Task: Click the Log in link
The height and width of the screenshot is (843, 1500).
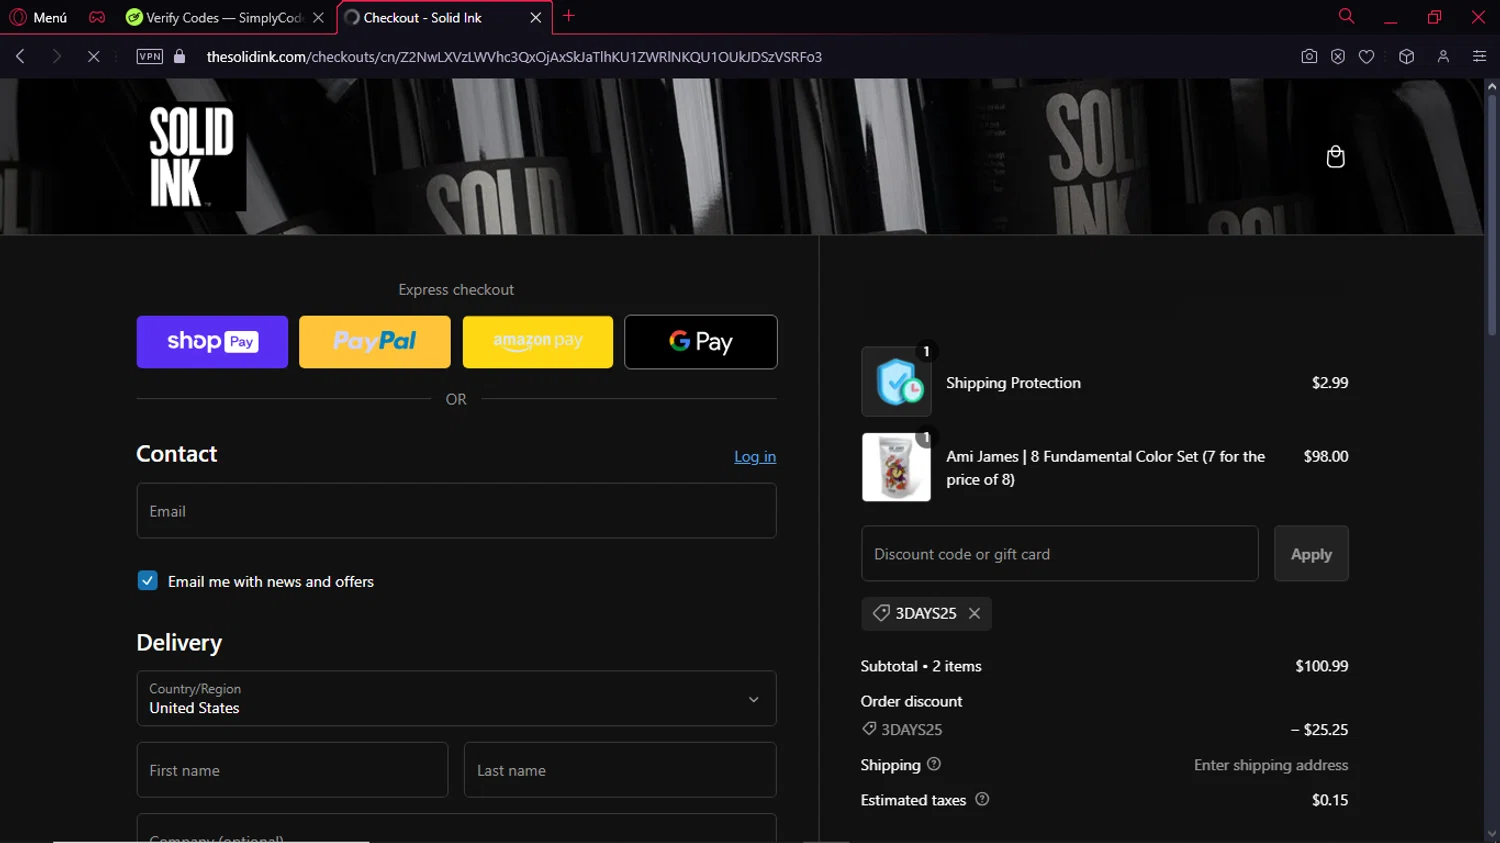Action: pos(755,457)
